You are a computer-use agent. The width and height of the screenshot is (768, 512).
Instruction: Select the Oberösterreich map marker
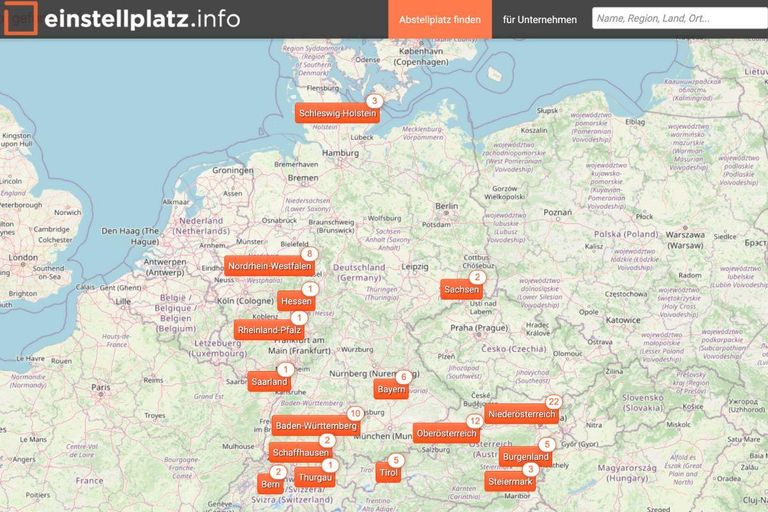click(x=445, y=433)
